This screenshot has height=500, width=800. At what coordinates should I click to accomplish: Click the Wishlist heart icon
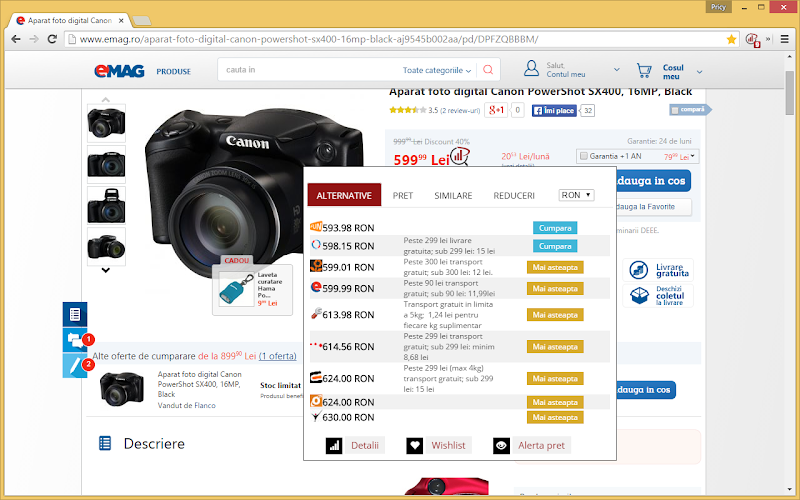tap(414, 445)
